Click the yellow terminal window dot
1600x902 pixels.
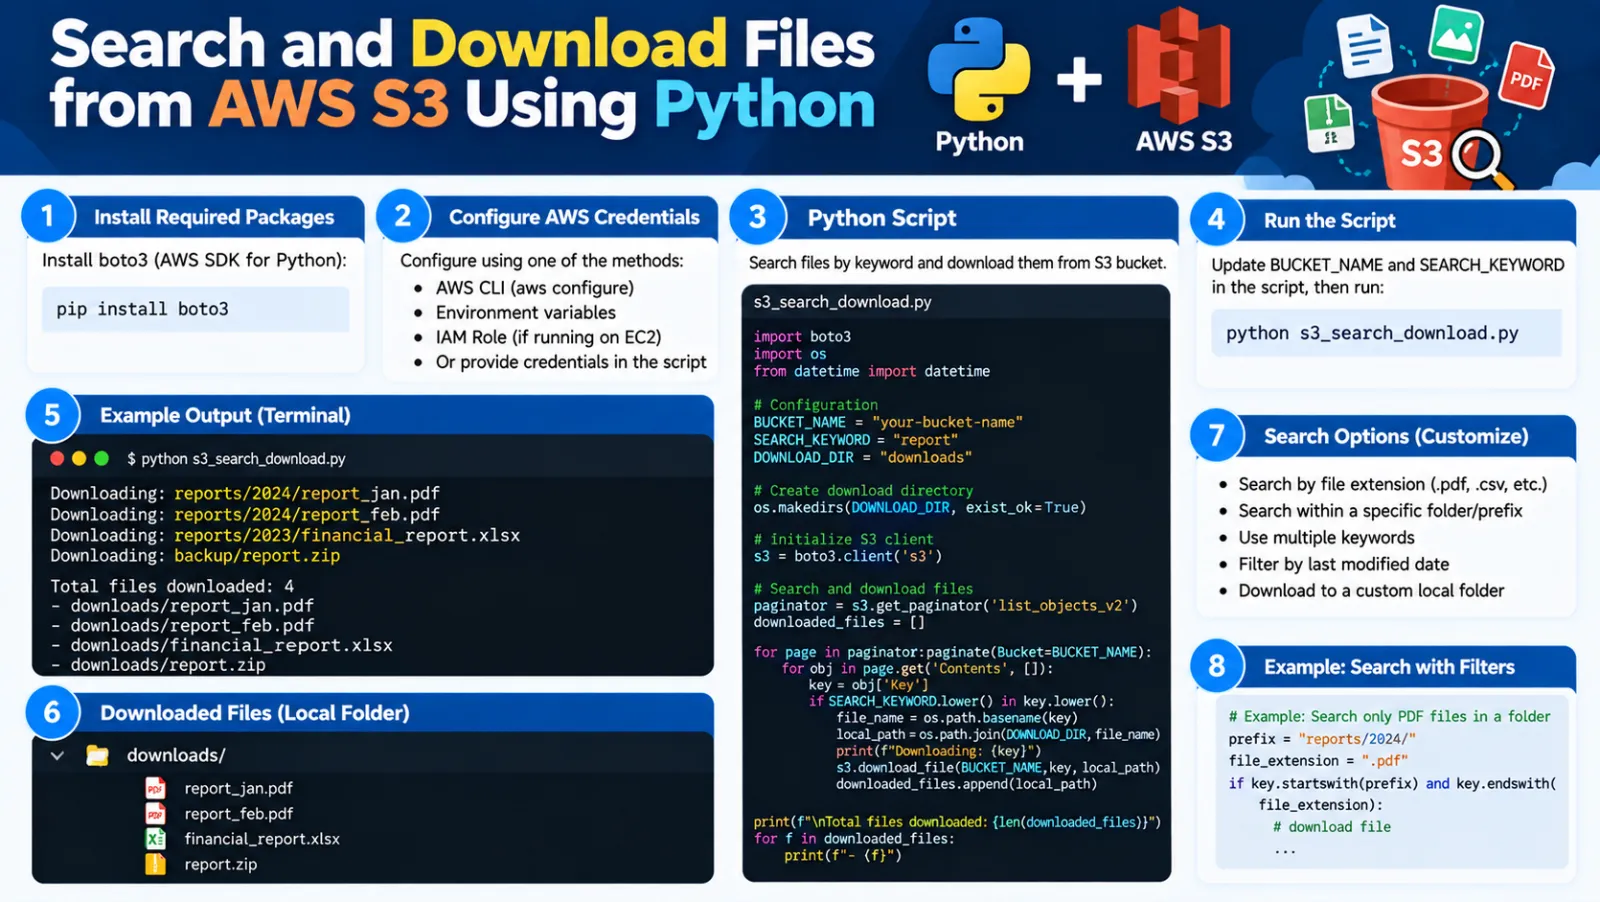79,458
